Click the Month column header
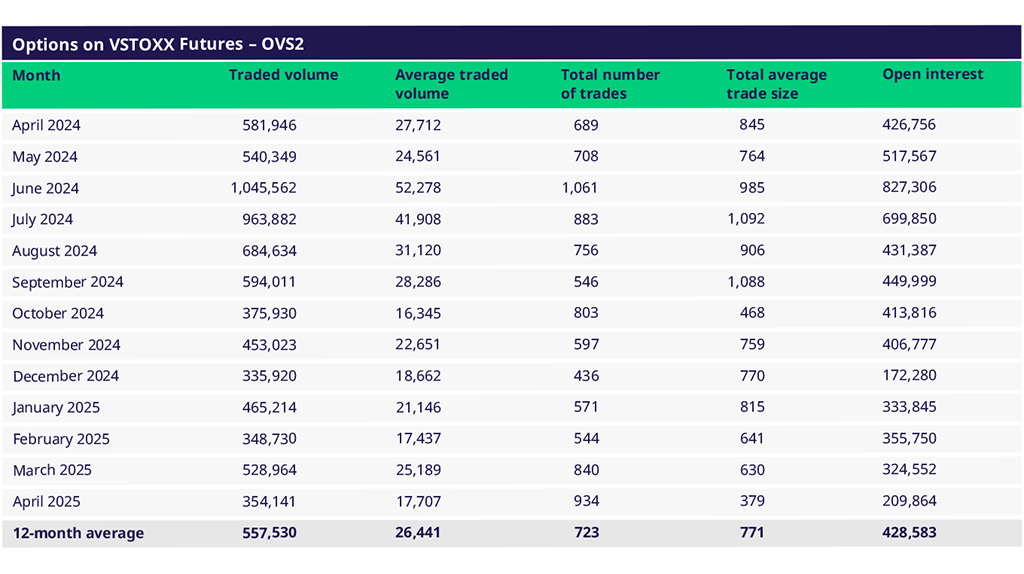The image size is (1024, 574). 36,76
